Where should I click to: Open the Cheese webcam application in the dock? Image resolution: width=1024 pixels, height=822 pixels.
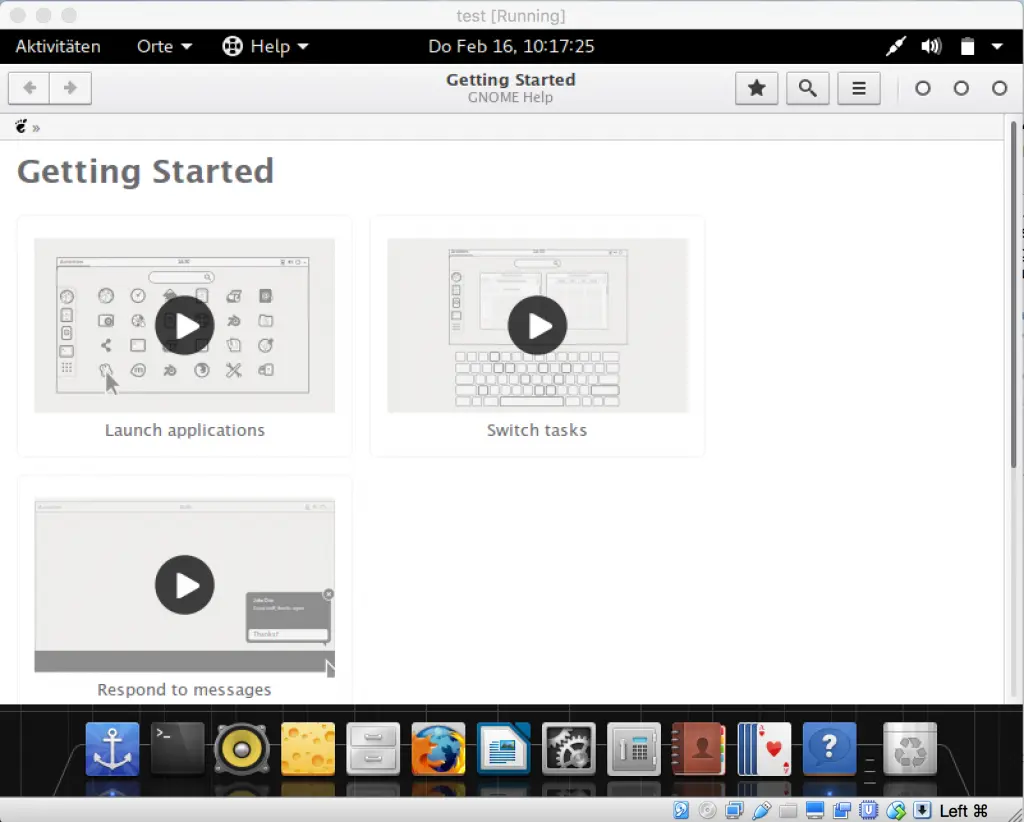(307, 747)
